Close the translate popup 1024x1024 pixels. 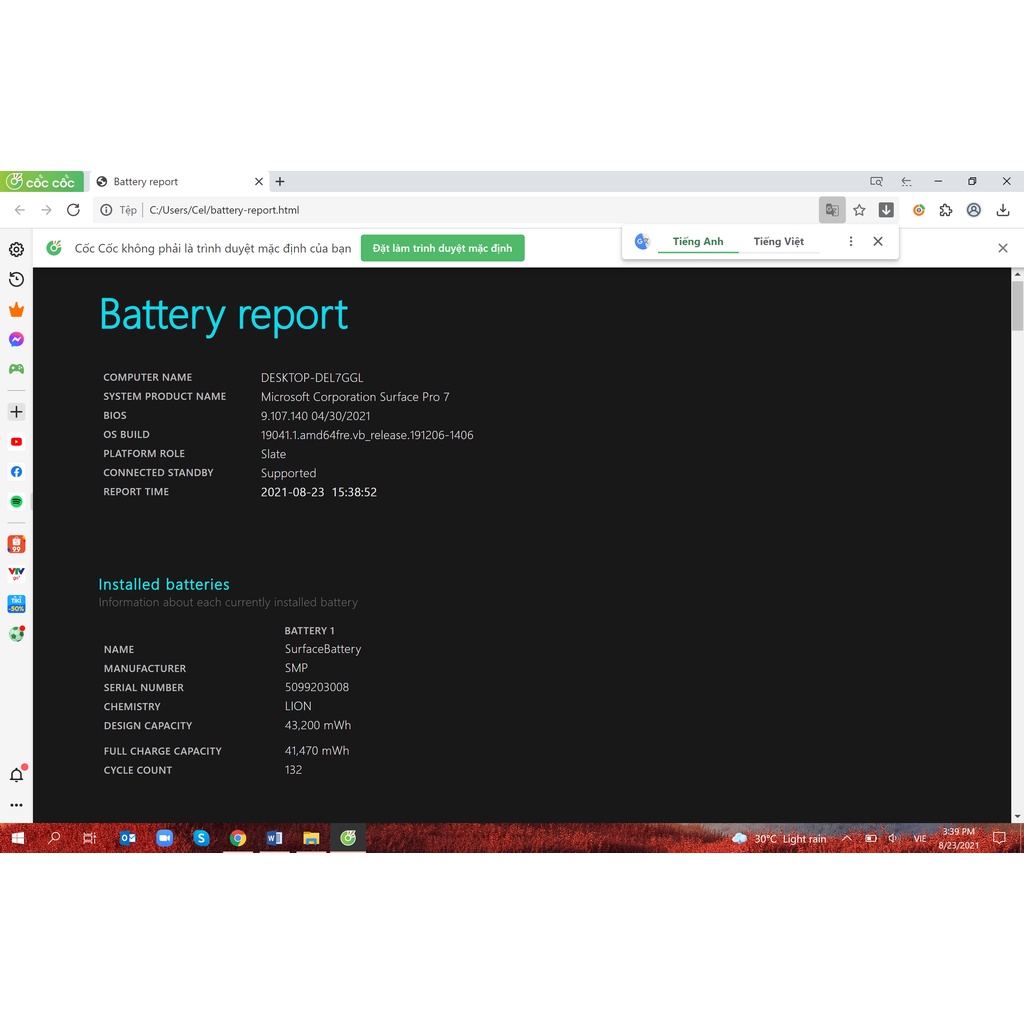(x=878, y=242)
